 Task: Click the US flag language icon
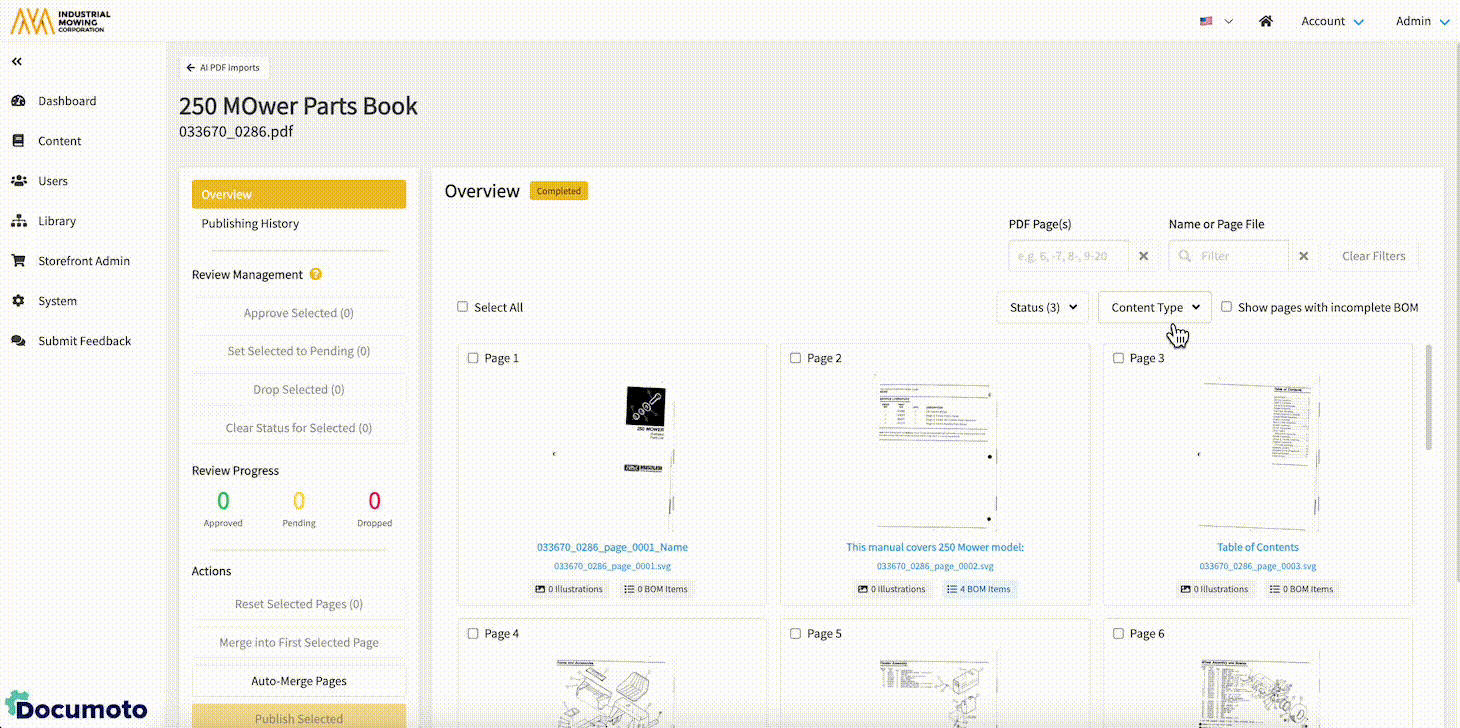pyautogui.click(x=1207, y=21)
